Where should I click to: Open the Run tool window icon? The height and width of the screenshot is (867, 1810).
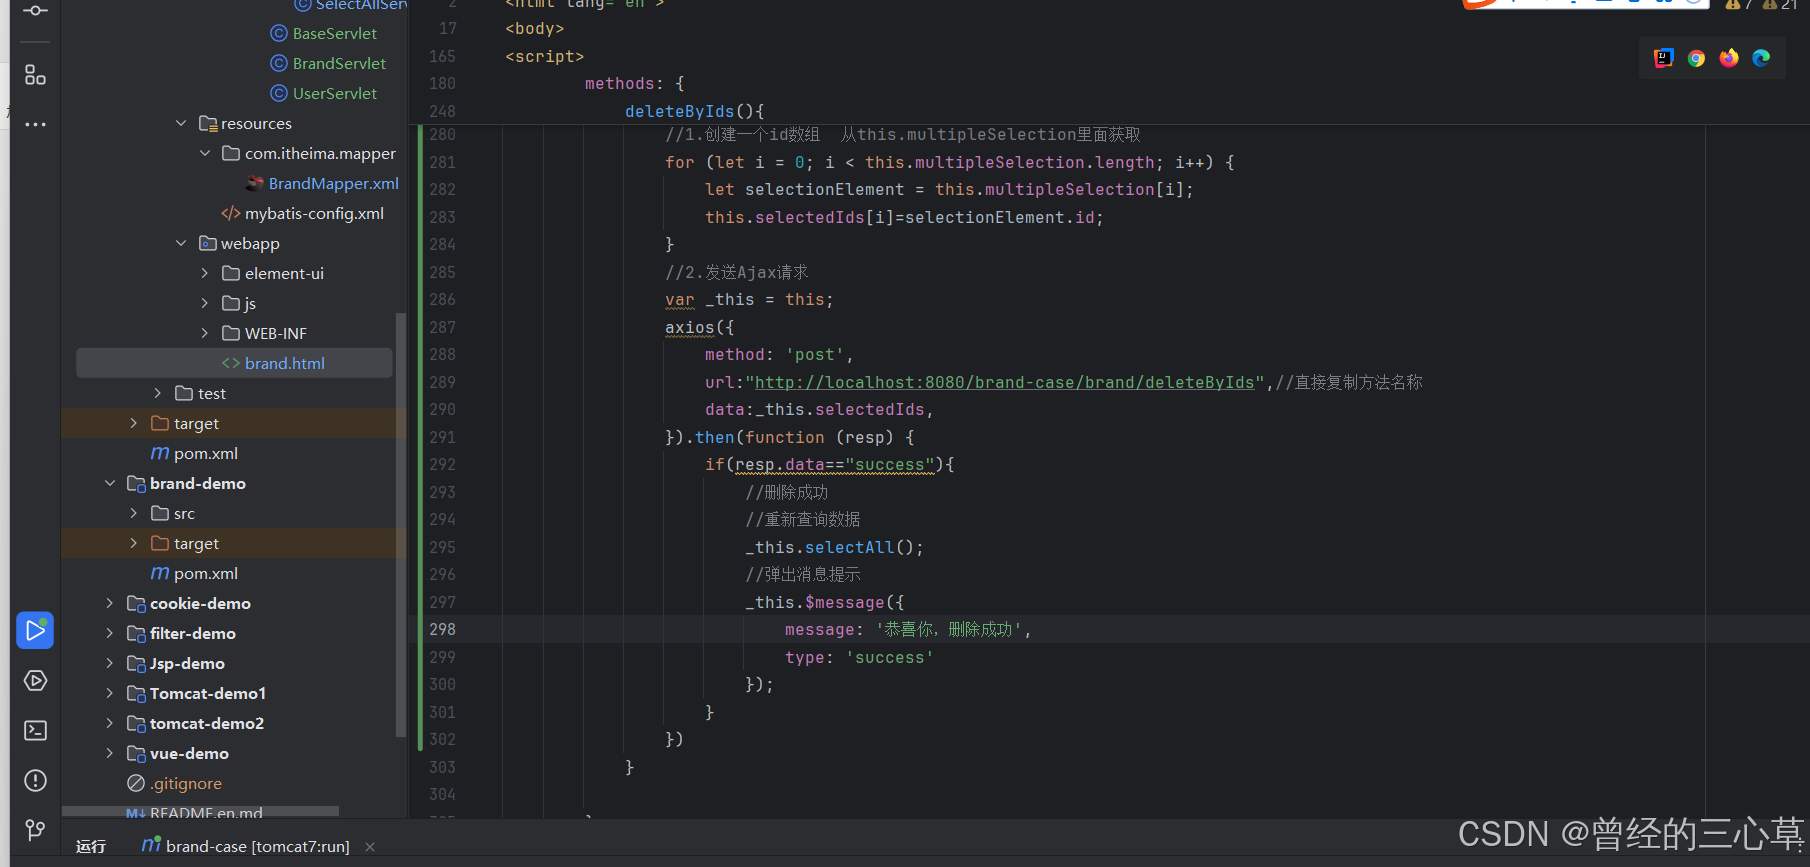coord(35,630)
